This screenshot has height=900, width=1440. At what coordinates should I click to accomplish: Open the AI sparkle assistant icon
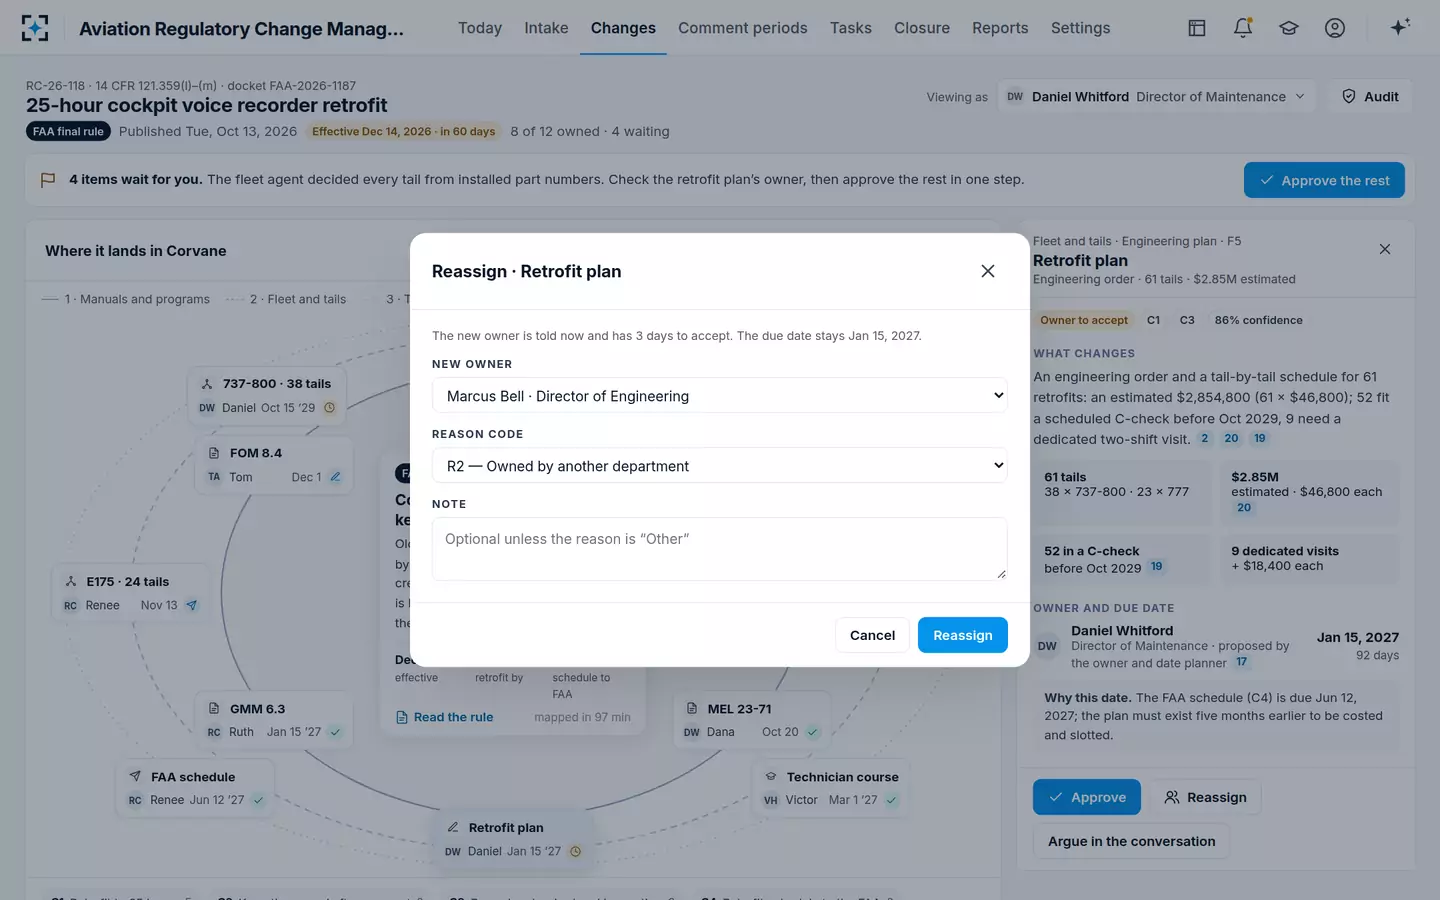1400,28
